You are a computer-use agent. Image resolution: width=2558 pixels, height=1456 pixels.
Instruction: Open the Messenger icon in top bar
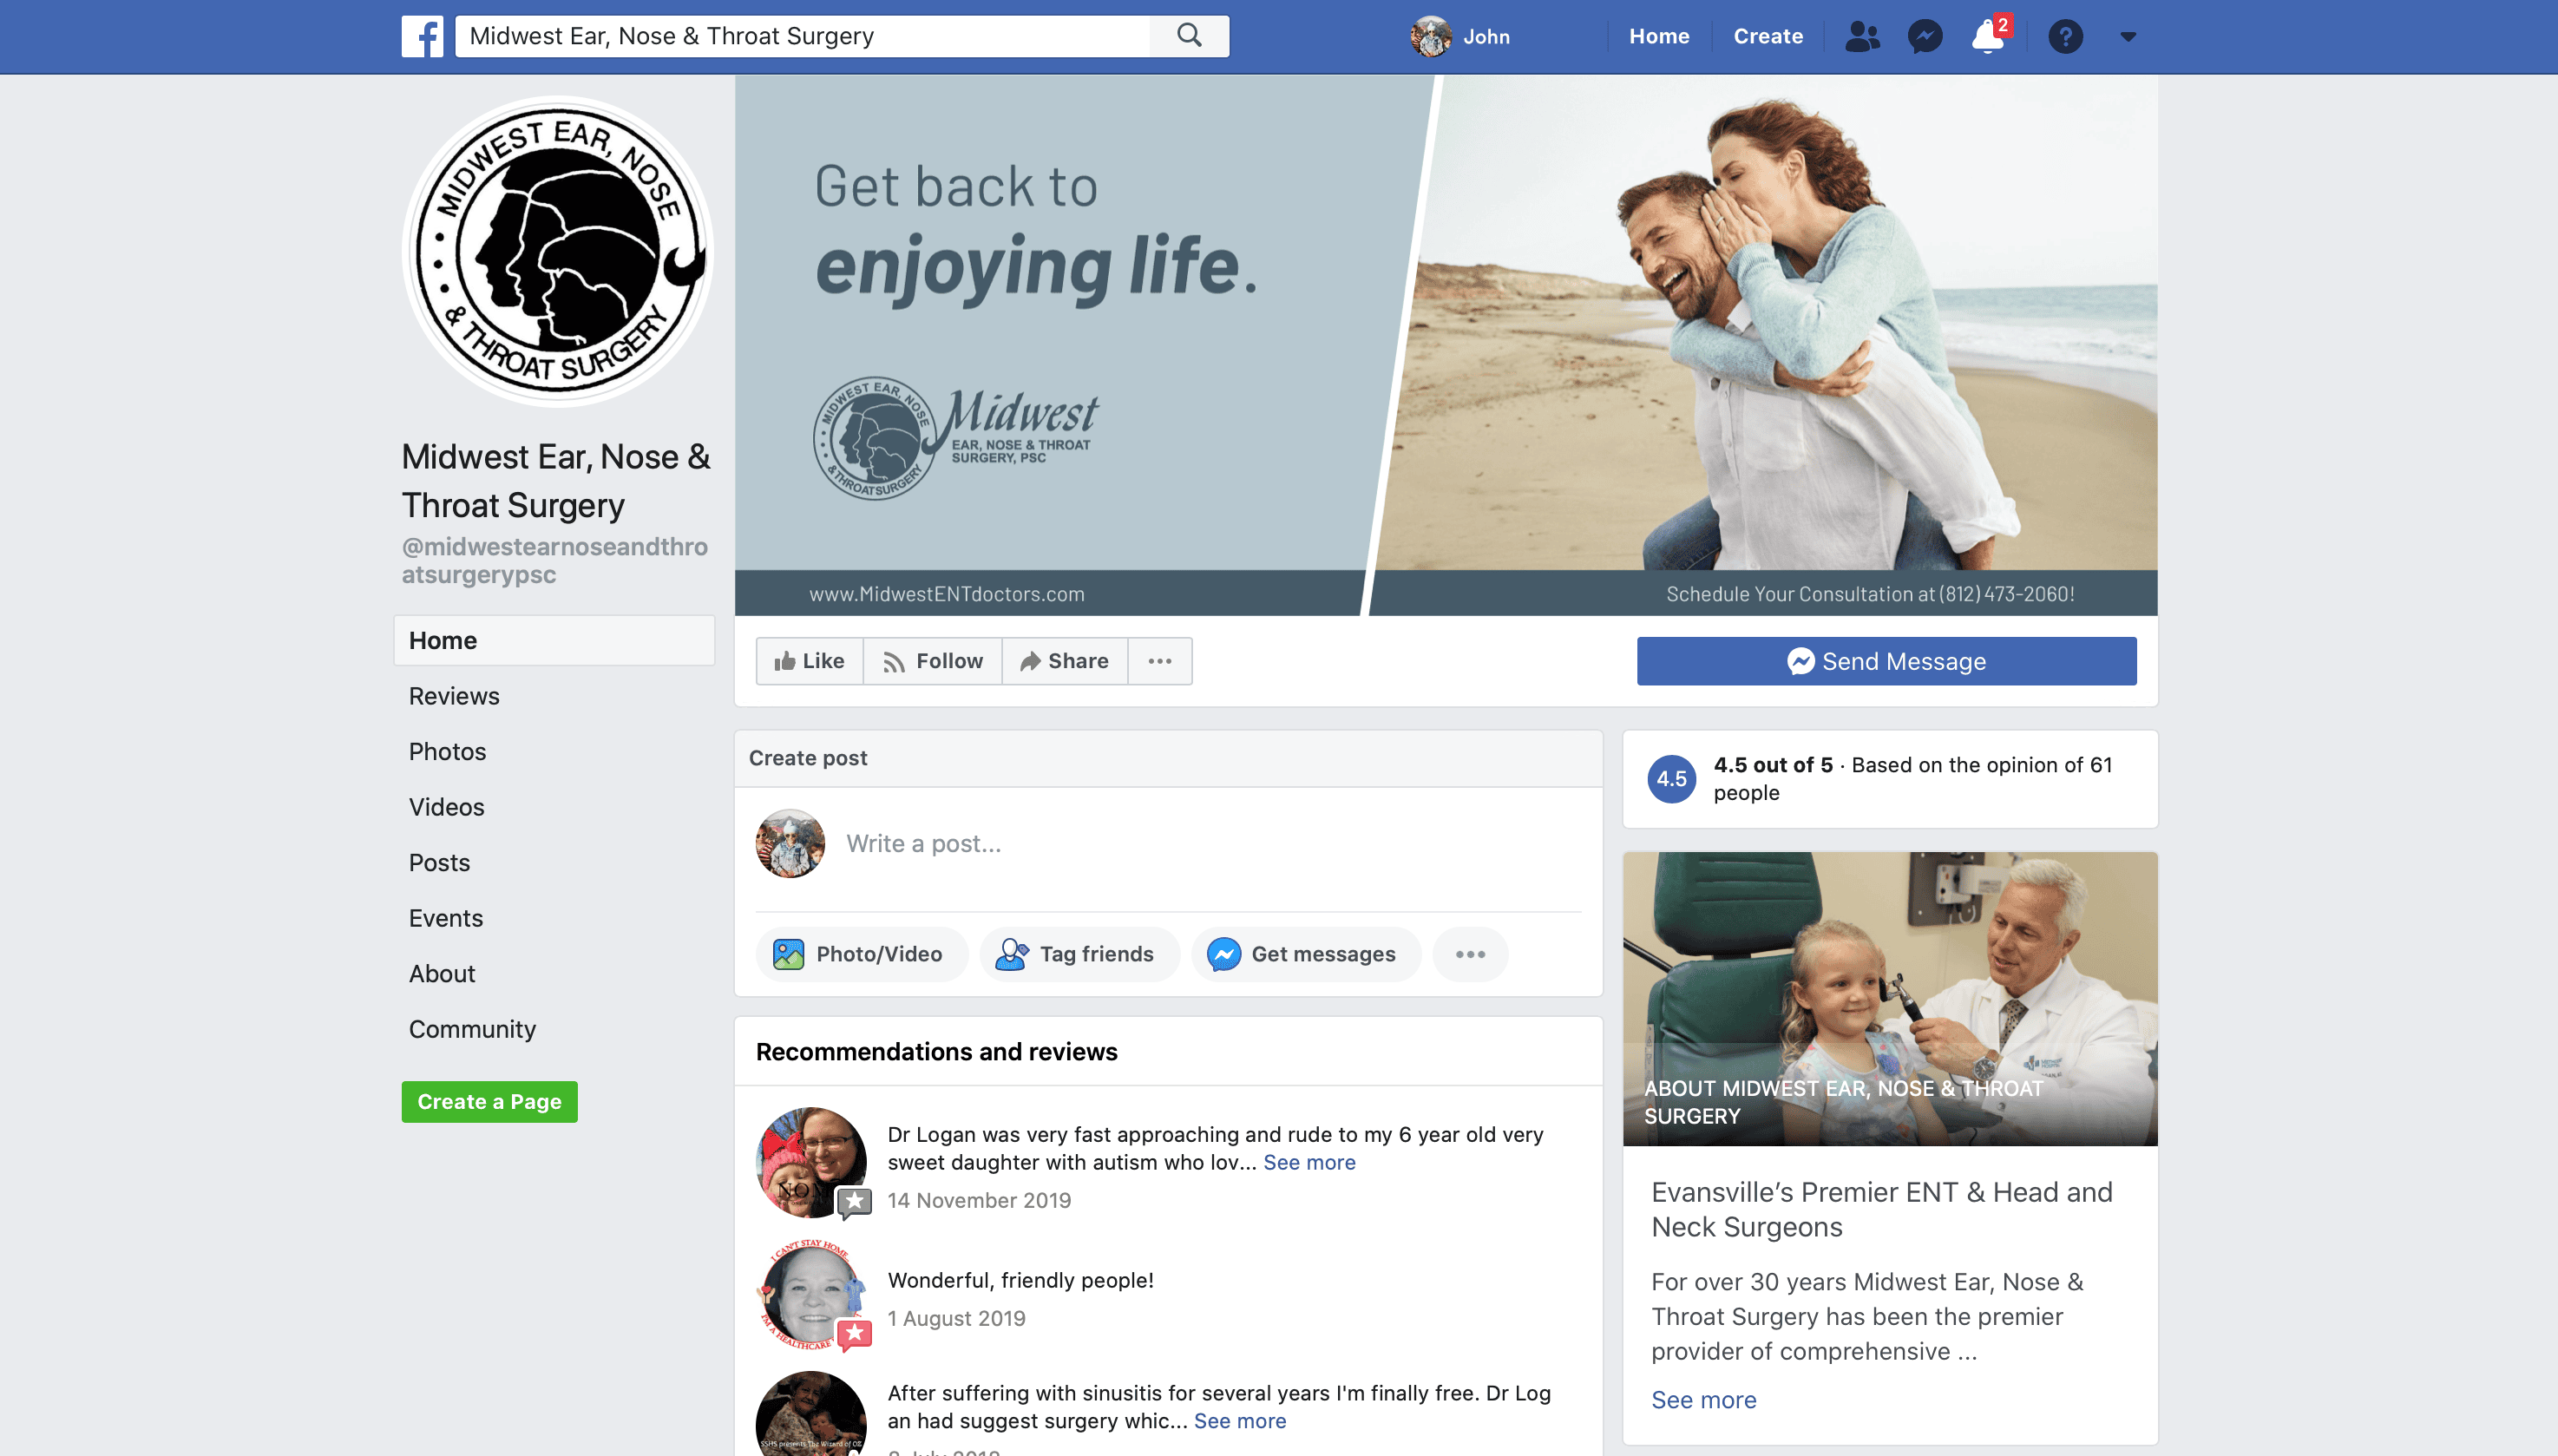[x=1925, y=37]
